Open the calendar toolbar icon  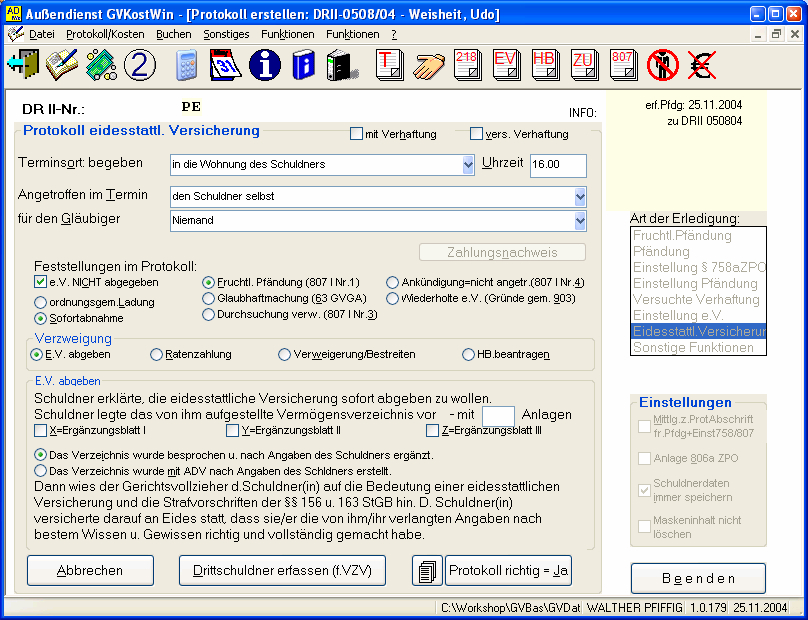click(x=225, y=65)
